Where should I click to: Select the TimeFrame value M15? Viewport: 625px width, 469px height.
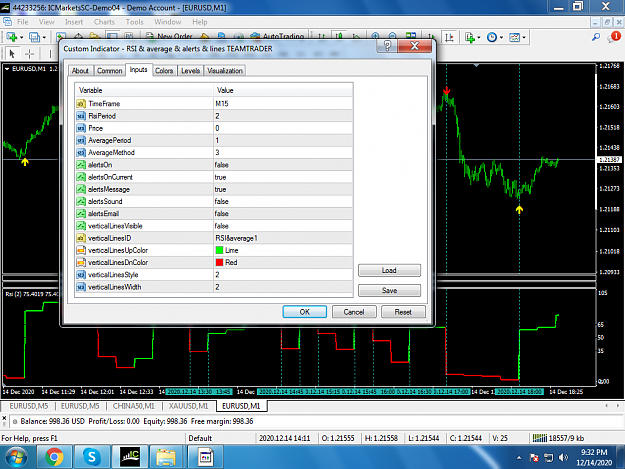click(x=283, y=104)
